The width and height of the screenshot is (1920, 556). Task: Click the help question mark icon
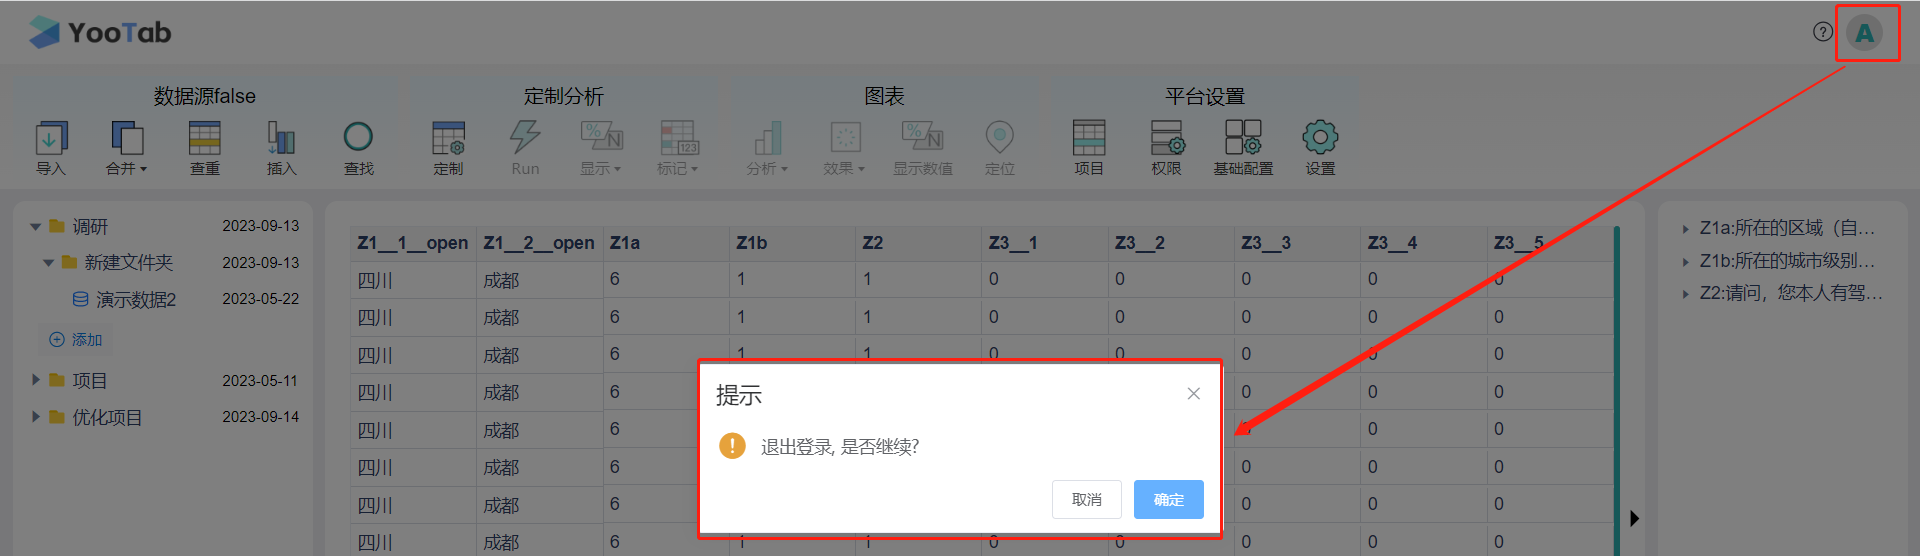click(x=1823, y=32)
